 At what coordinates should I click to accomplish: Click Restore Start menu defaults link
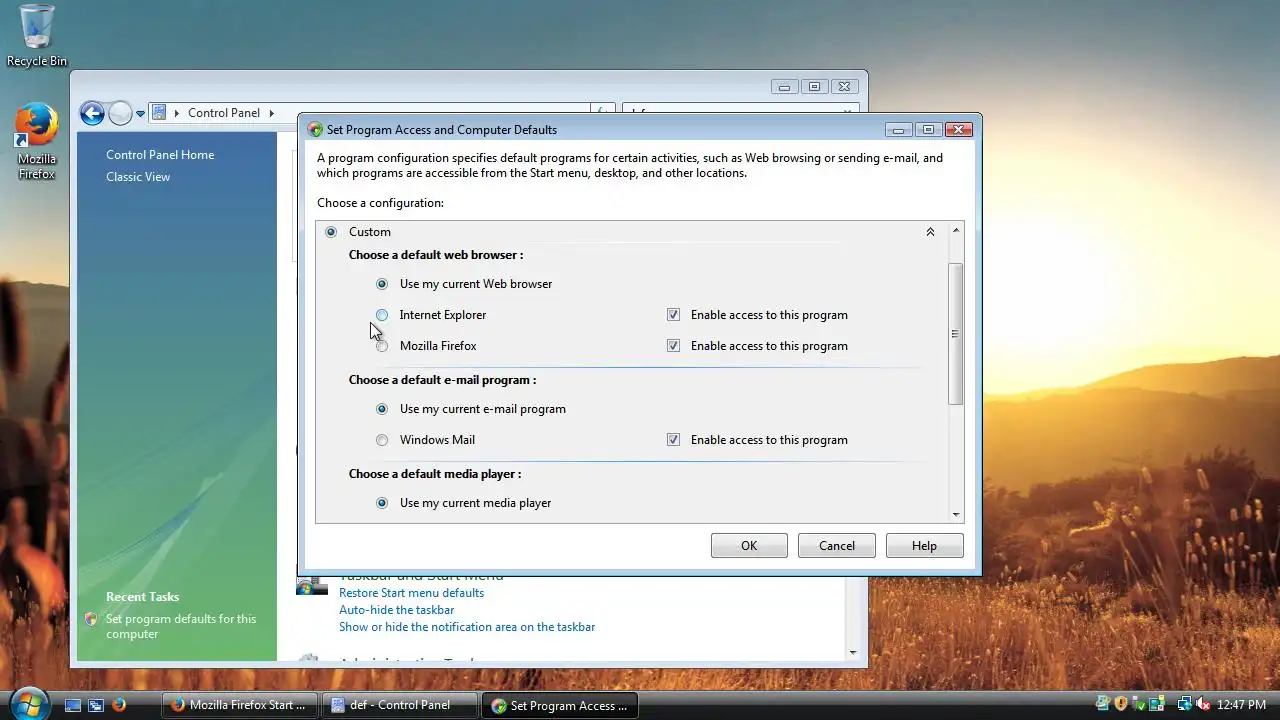411,593
